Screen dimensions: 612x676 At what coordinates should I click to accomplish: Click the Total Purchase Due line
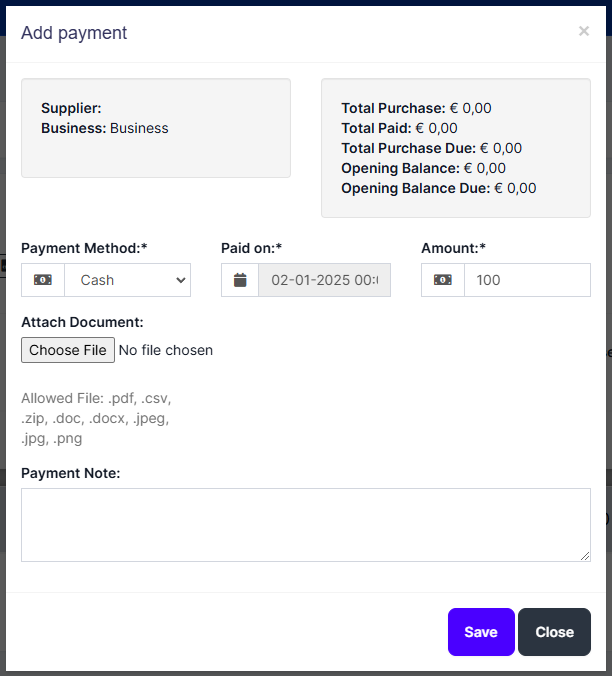point(431,148)
